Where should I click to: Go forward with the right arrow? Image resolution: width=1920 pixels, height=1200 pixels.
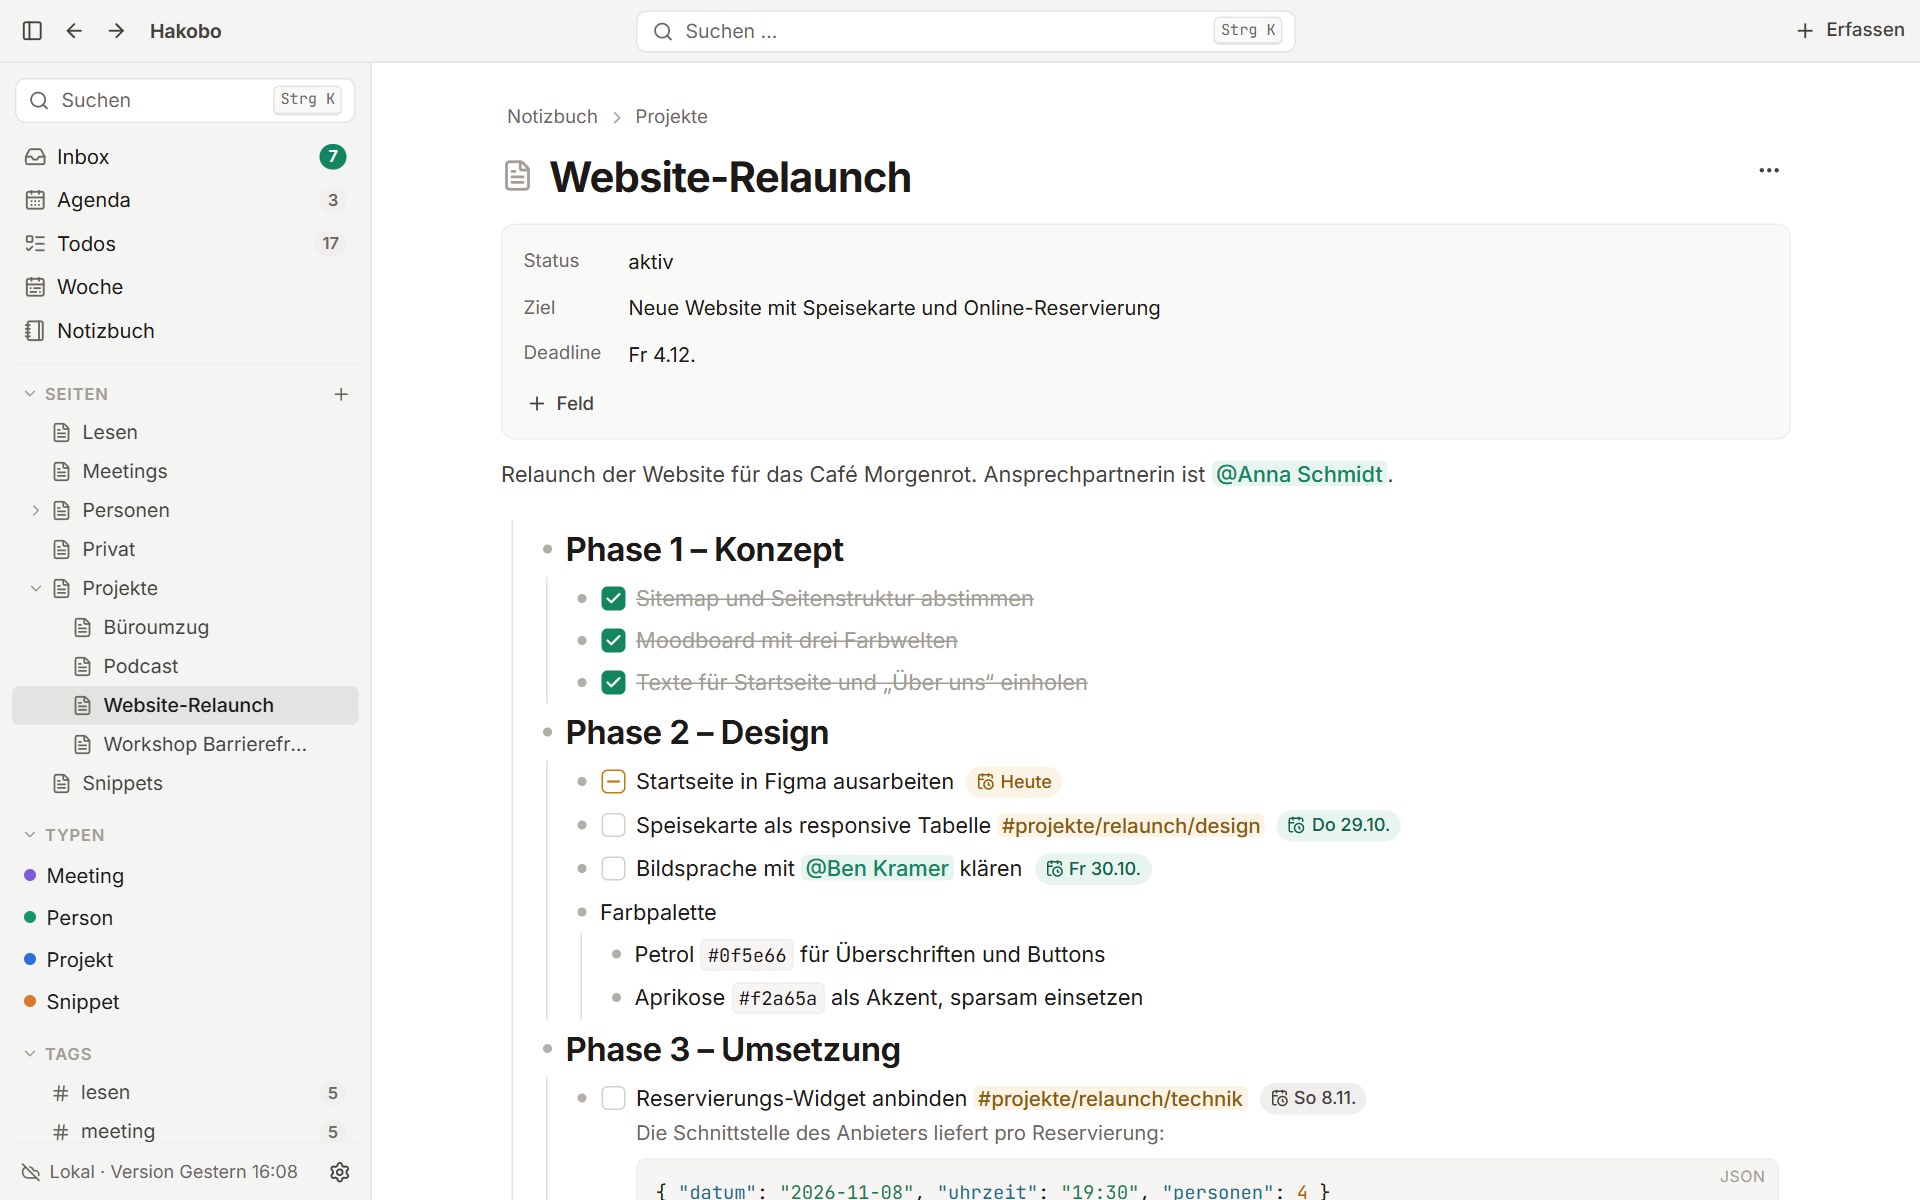(116, 31)
